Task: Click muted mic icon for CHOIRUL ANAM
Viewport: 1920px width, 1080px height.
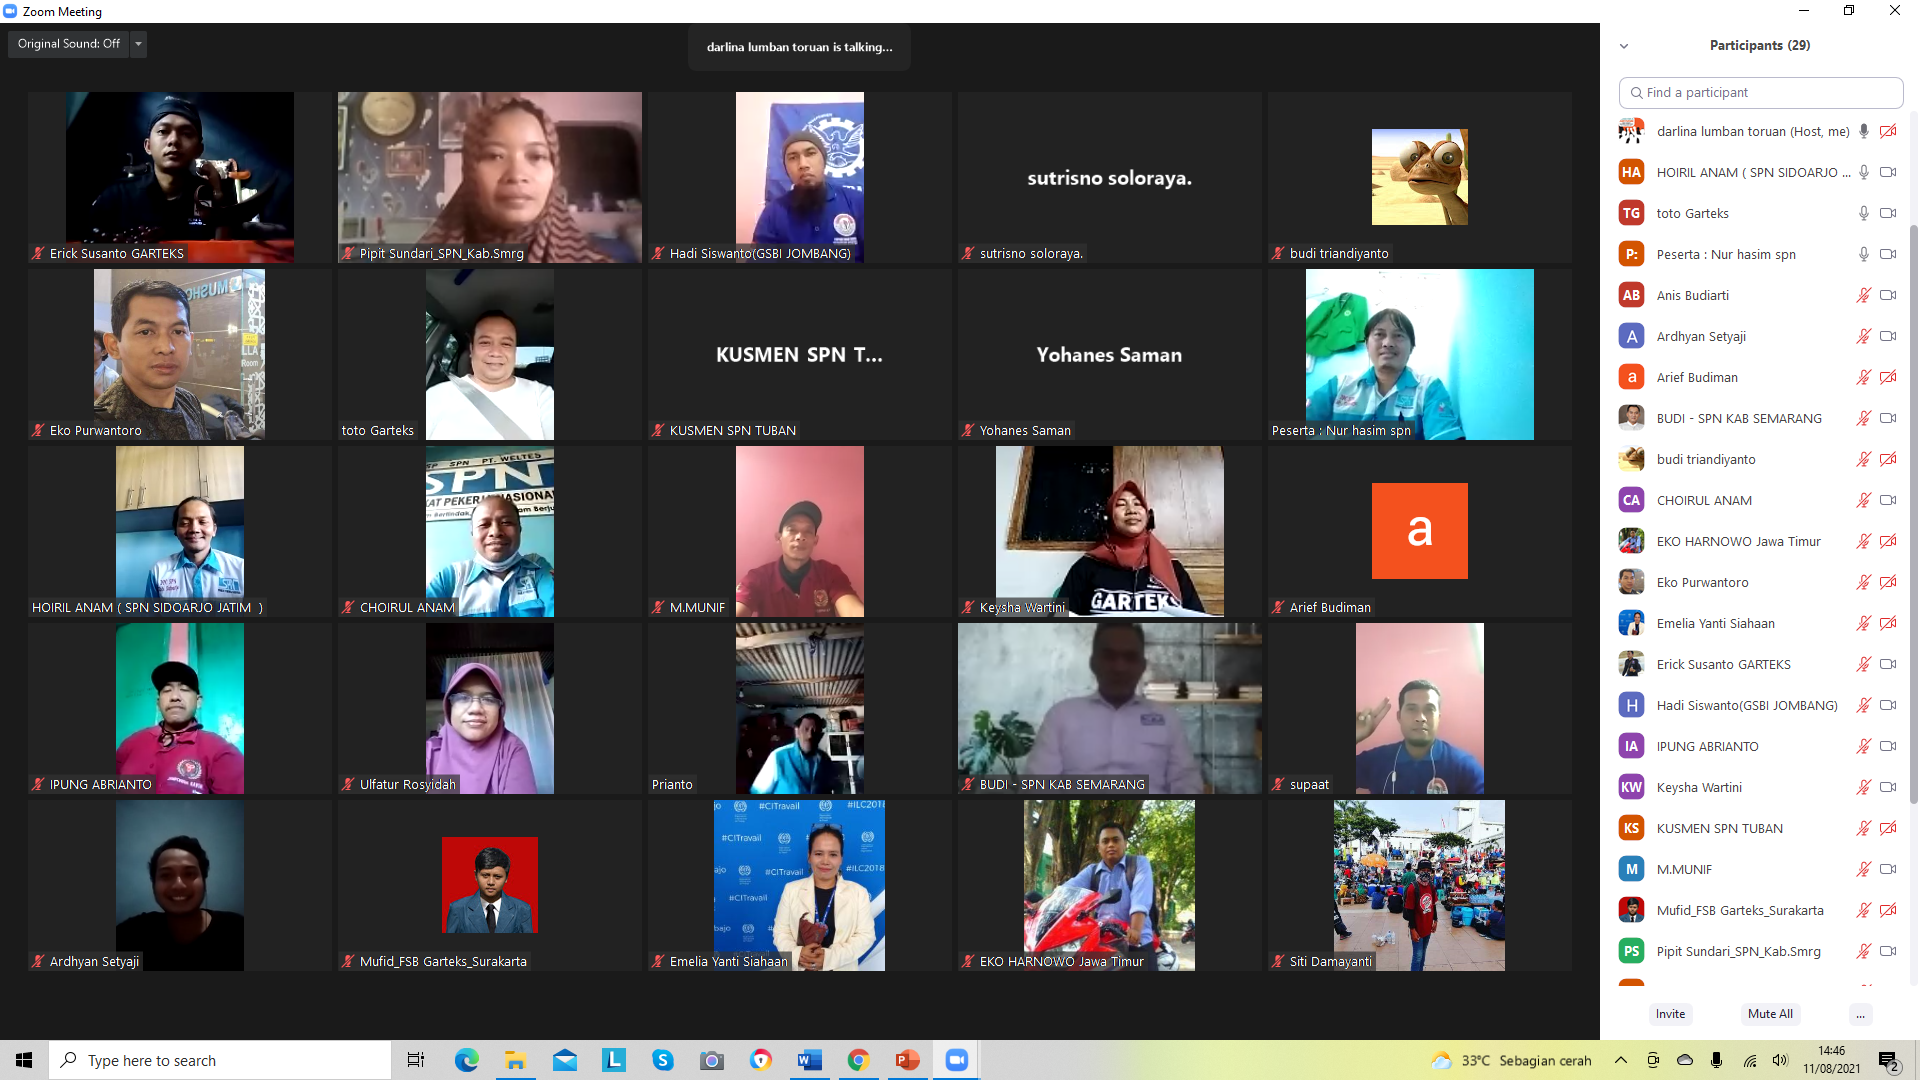Action: 1863,500
